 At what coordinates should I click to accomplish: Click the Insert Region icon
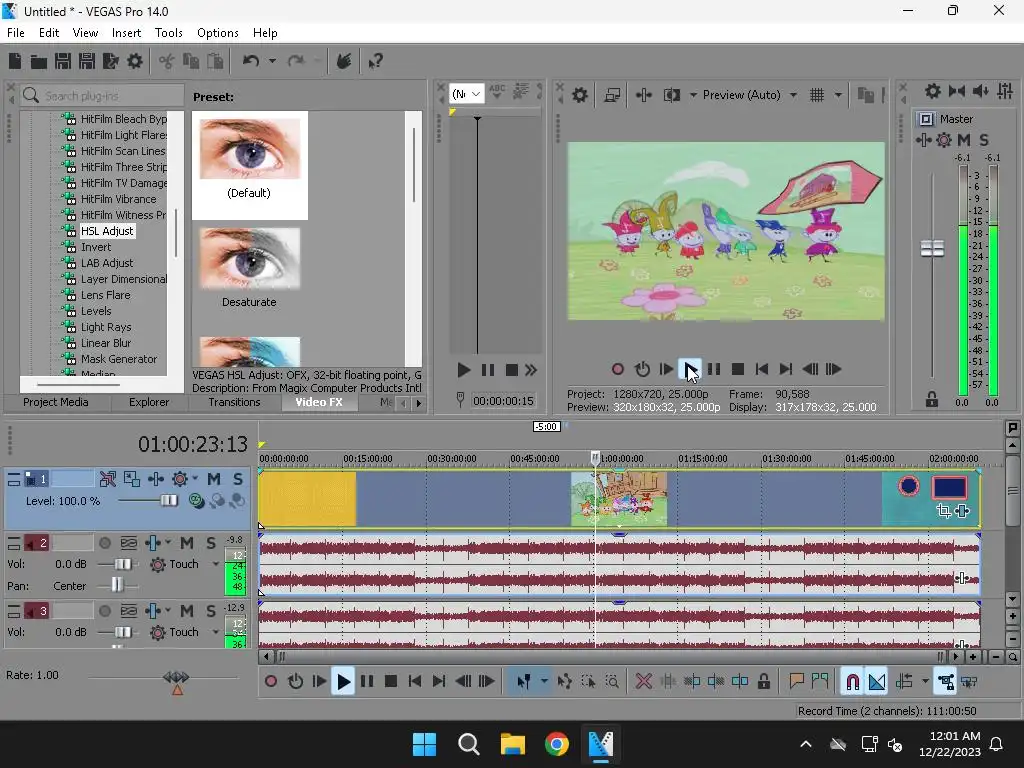820,682
